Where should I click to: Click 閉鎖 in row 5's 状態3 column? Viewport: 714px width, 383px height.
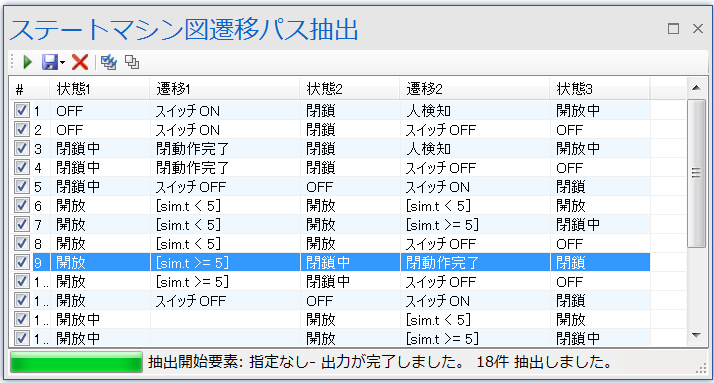tap(571, 187)
